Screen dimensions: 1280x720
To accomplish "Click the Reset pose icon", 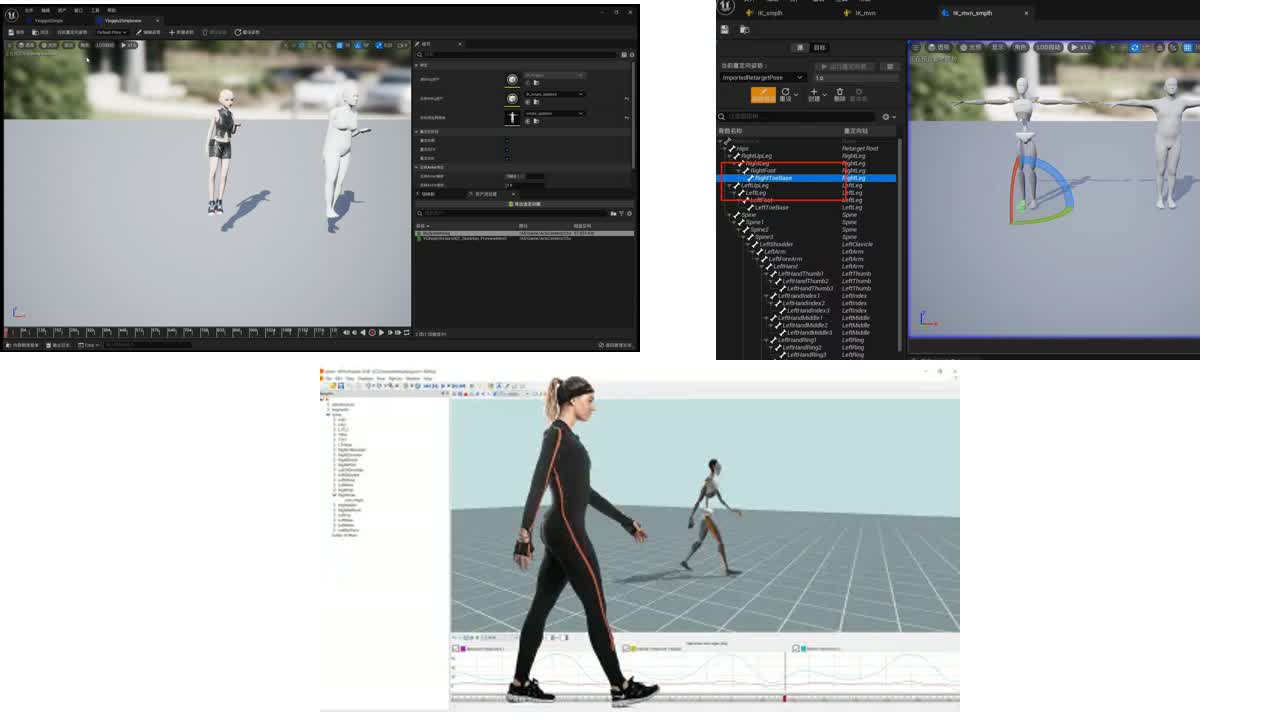I will [x=786, y=95].
